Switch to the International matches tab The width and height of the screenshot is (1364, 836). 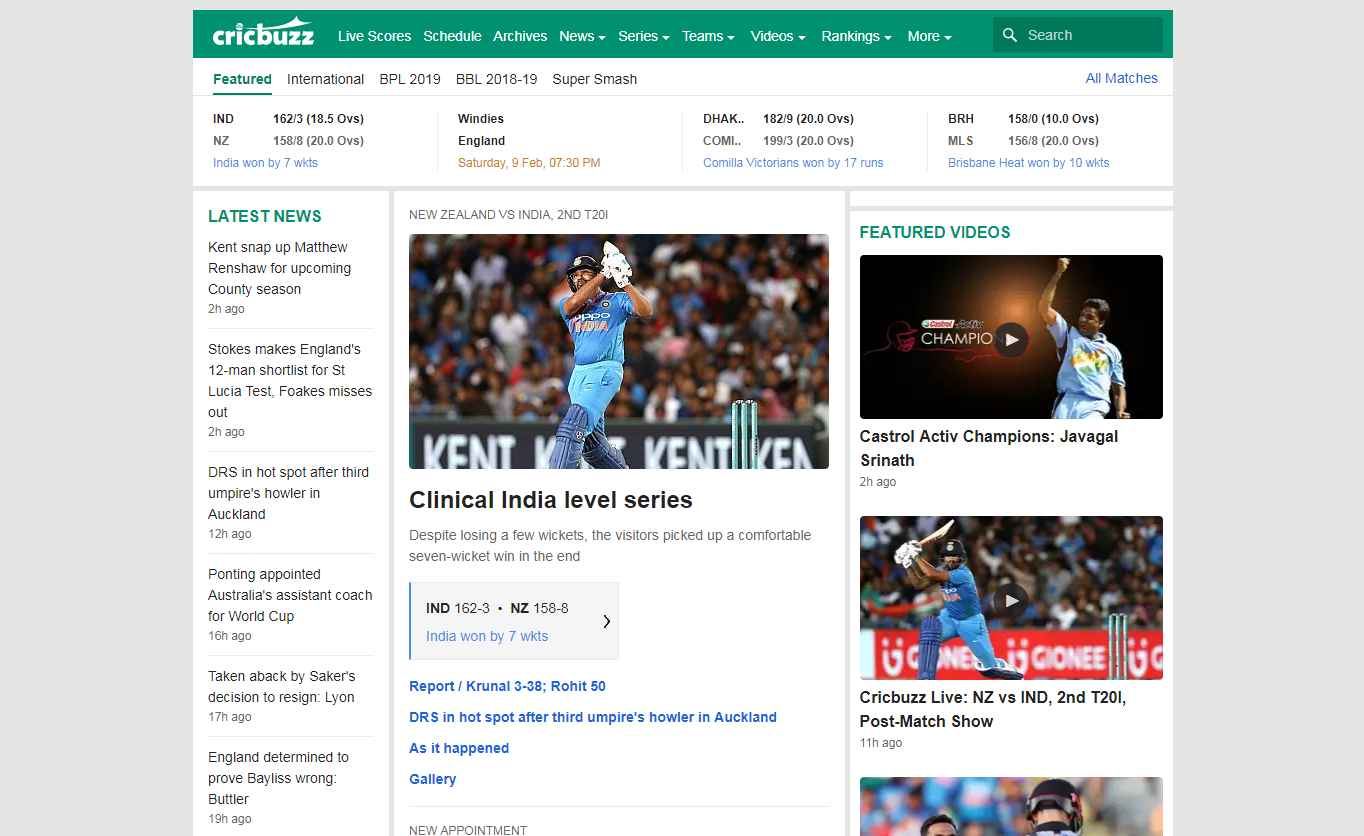(x=325, y=79)
